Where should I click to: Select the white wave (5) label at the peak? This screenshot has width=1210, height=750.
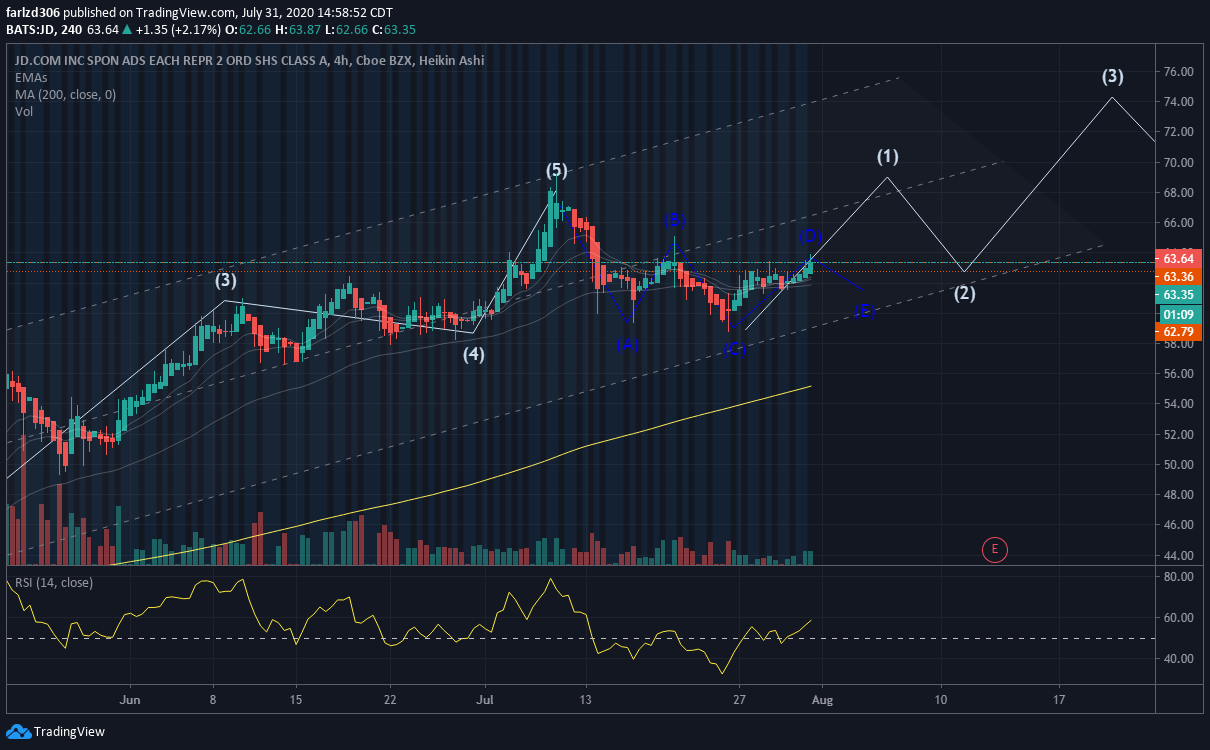557,170
